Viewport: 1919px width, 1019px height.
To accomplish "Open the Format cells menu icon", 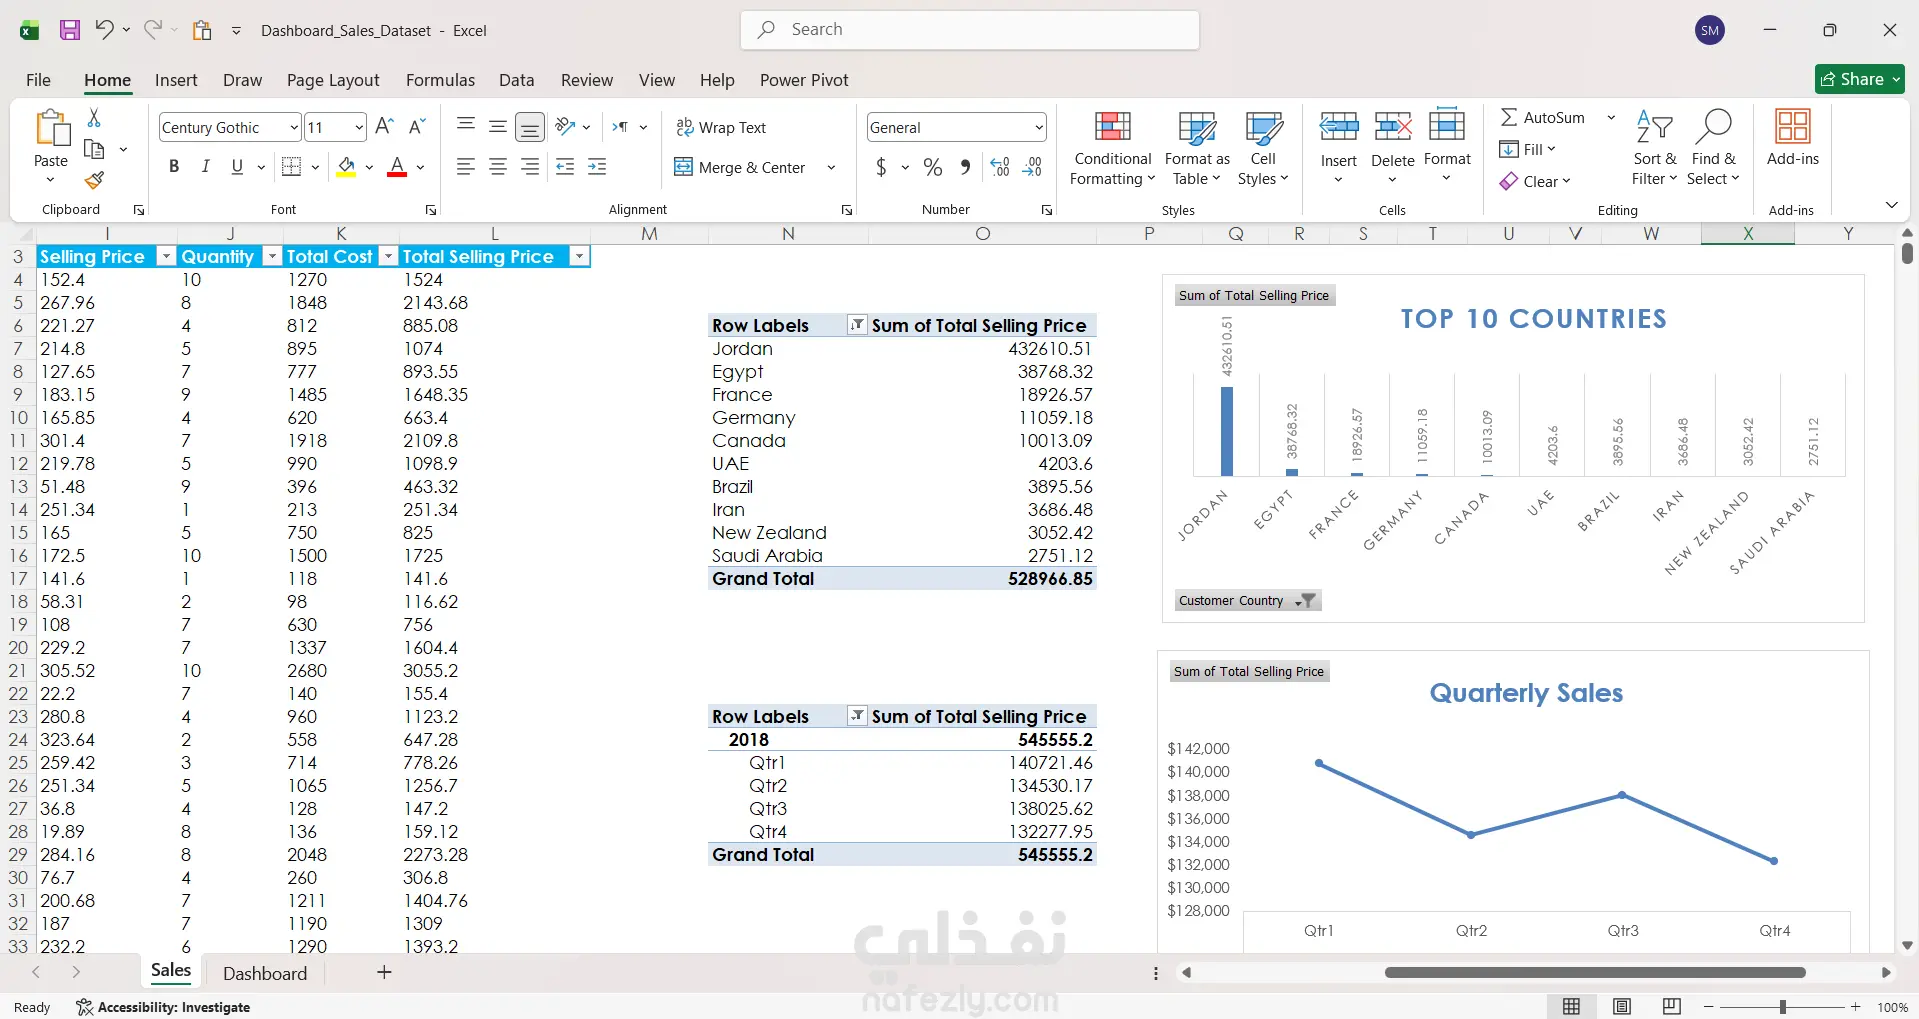I will tap(1447, 127).
